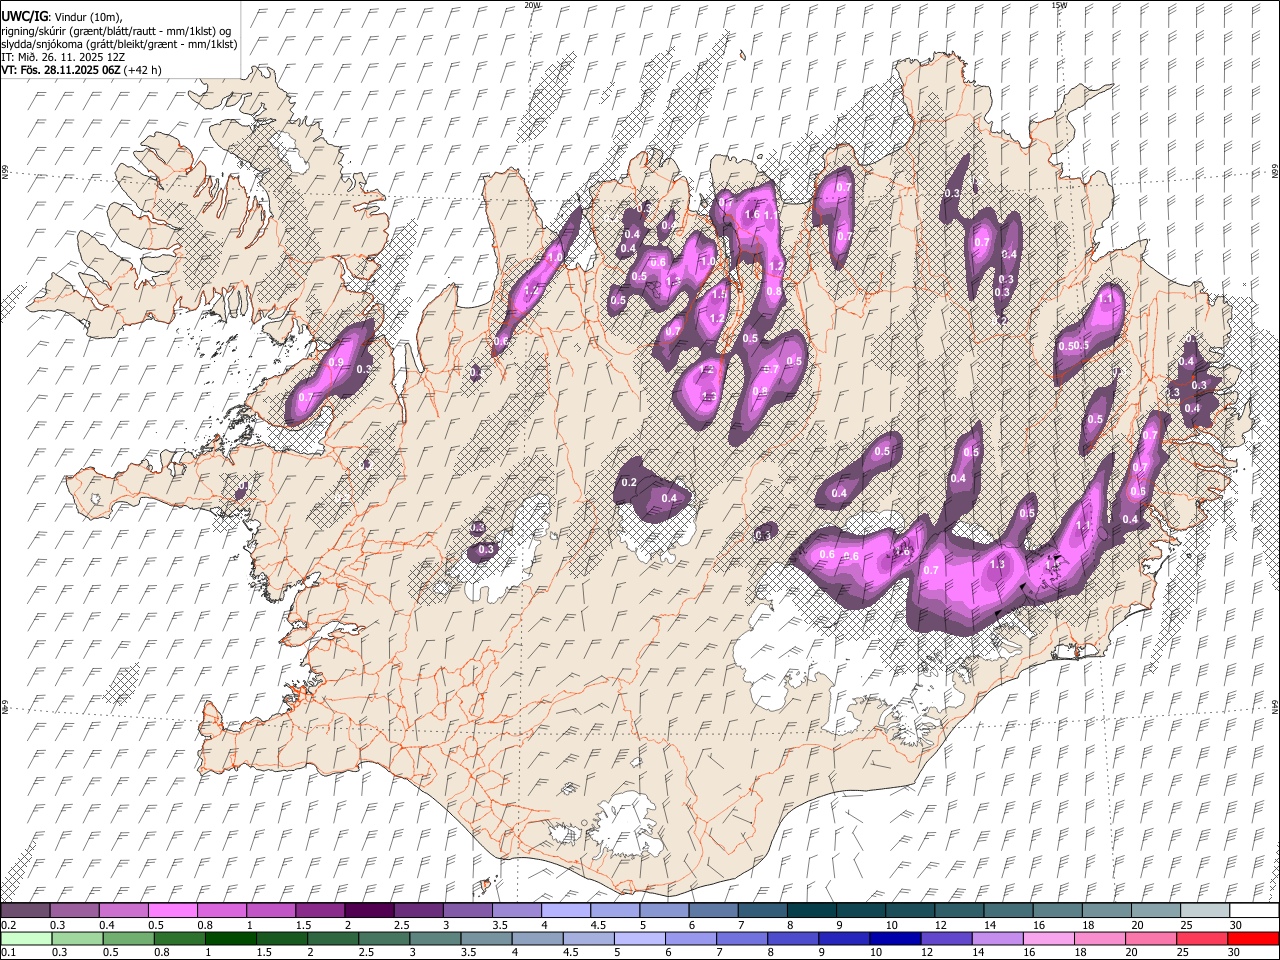1280x960 pixels.
Task: Click the 'IT: Mið. 26. 11. 2025 12Z' line
Action: click(x=63, y=57)
